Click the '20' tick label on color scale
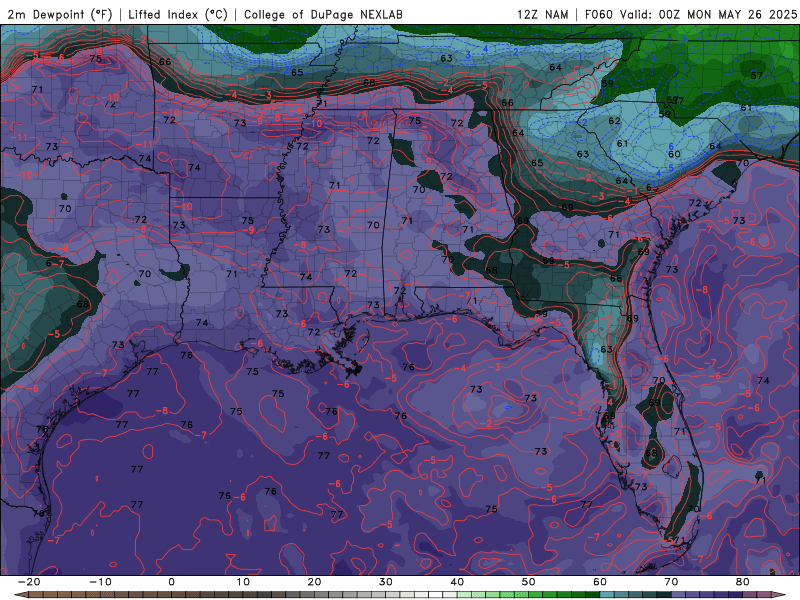 click(x=314, y=582)
